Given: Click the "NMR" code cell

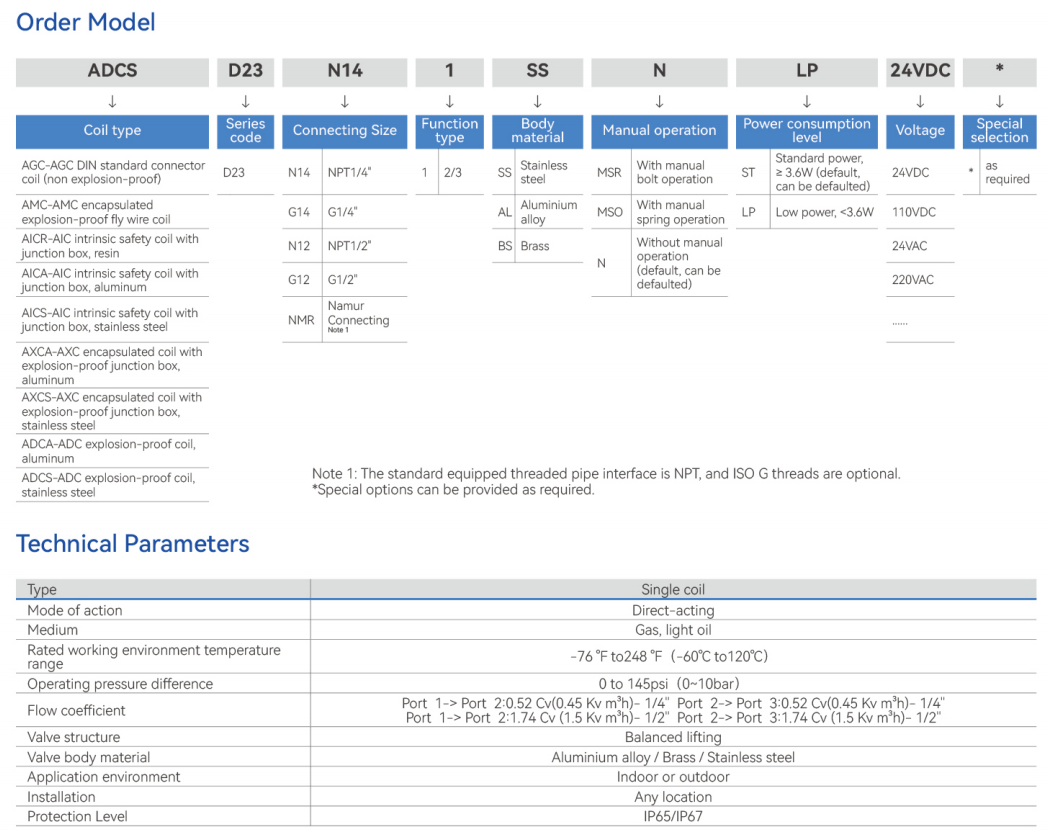Looking at the screenshot, I should (x=301, y=320).
